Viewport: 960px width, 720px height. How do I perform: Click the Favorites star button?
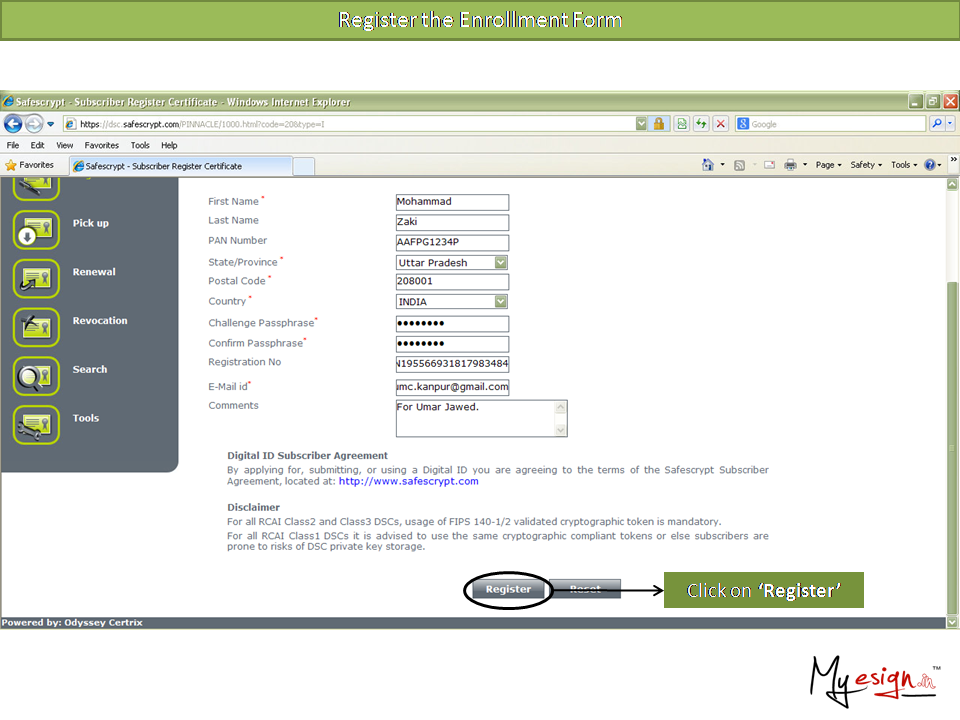[30, 165]
